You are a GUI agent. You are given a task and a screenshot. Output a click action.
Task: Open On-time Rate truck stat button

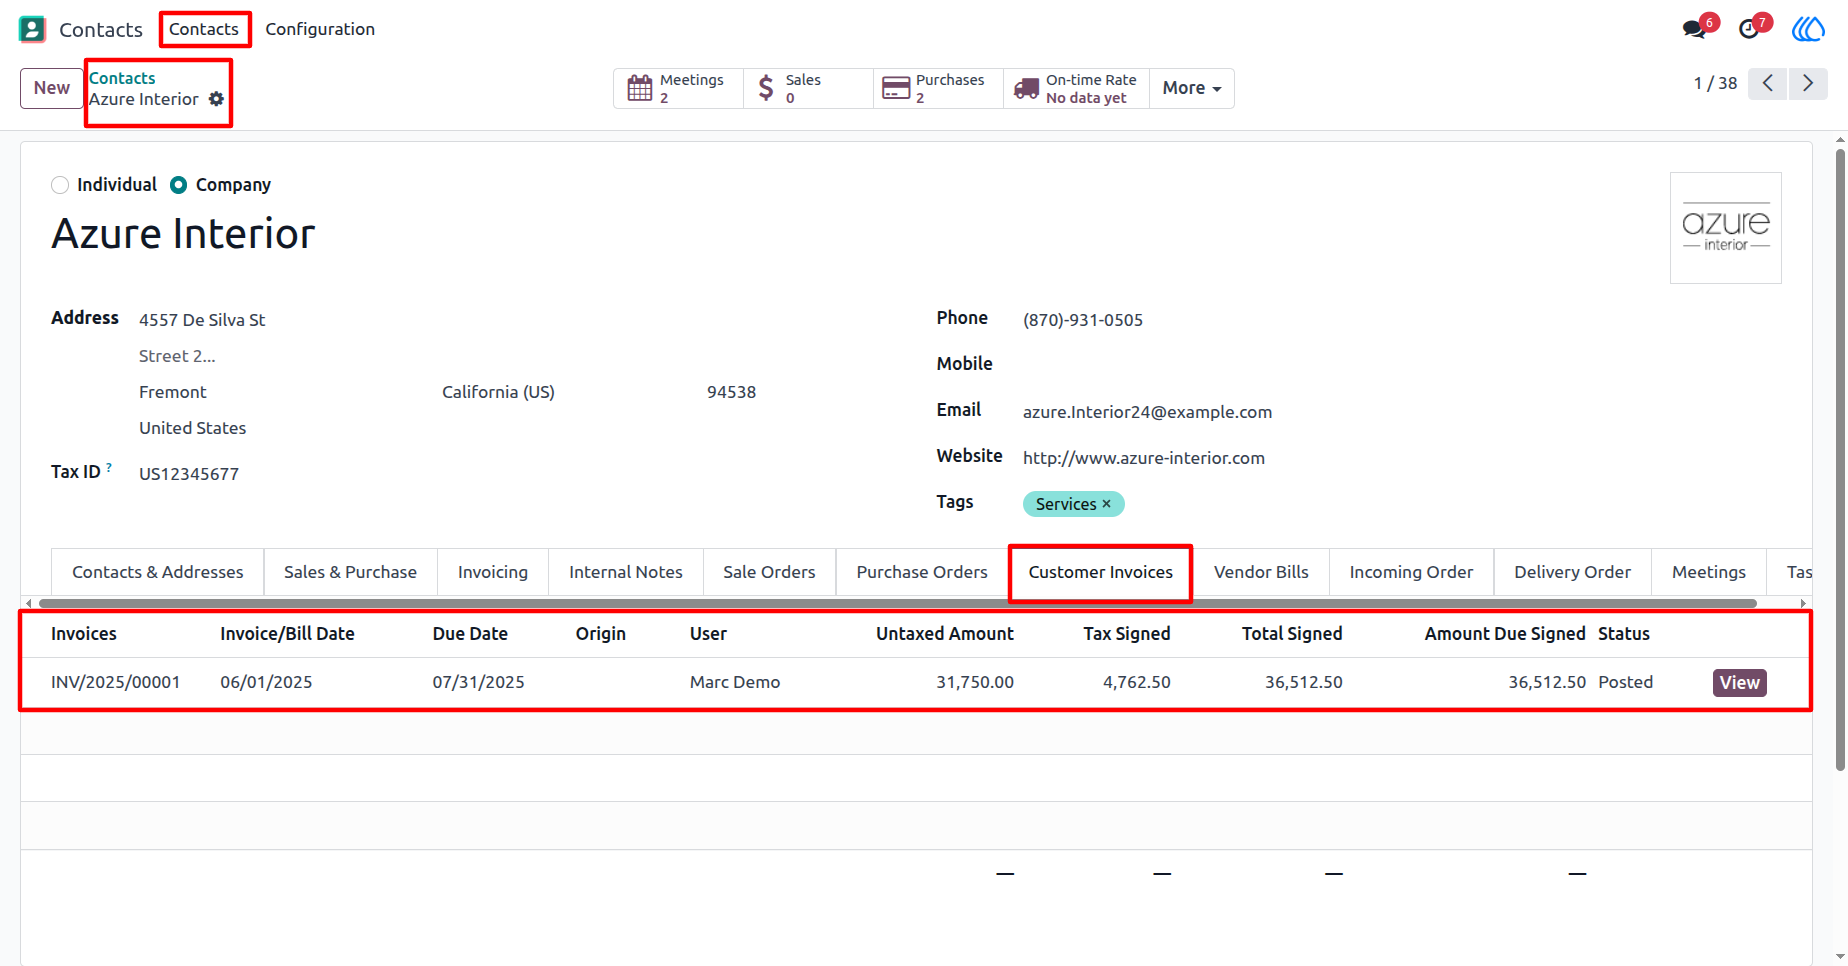(1076, 88)
